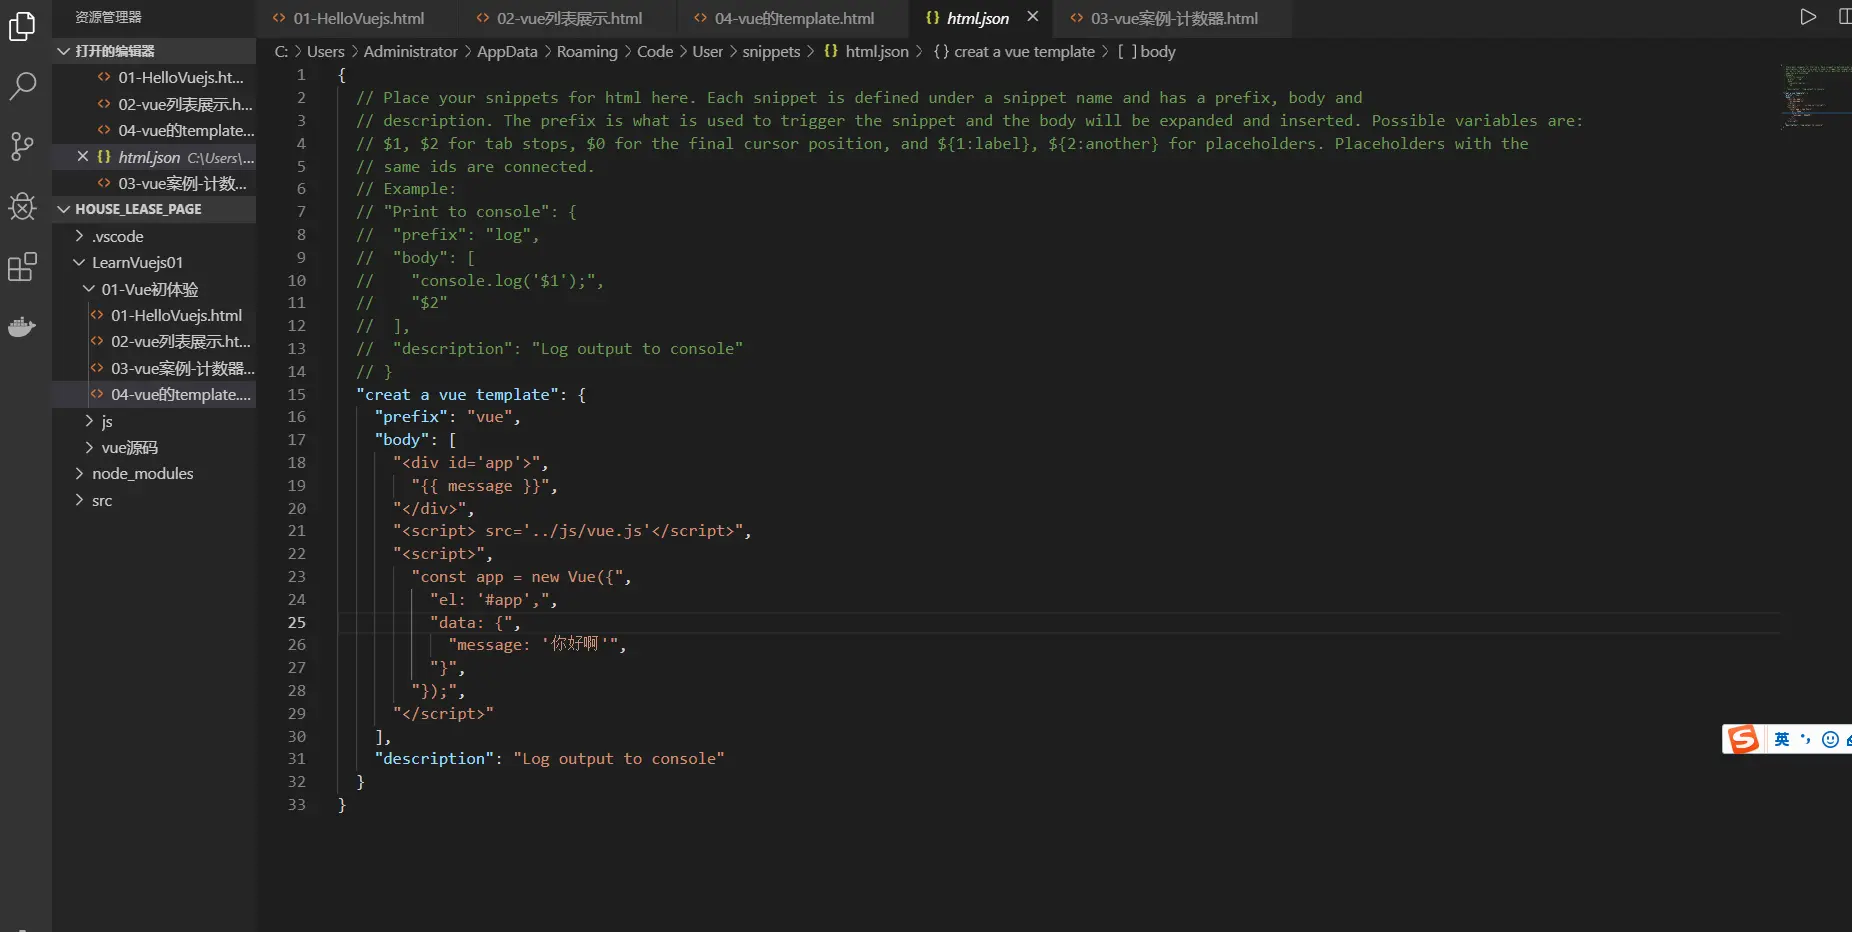Close the html.json editor tab
1852x932 pixels.
[1033, 17]
